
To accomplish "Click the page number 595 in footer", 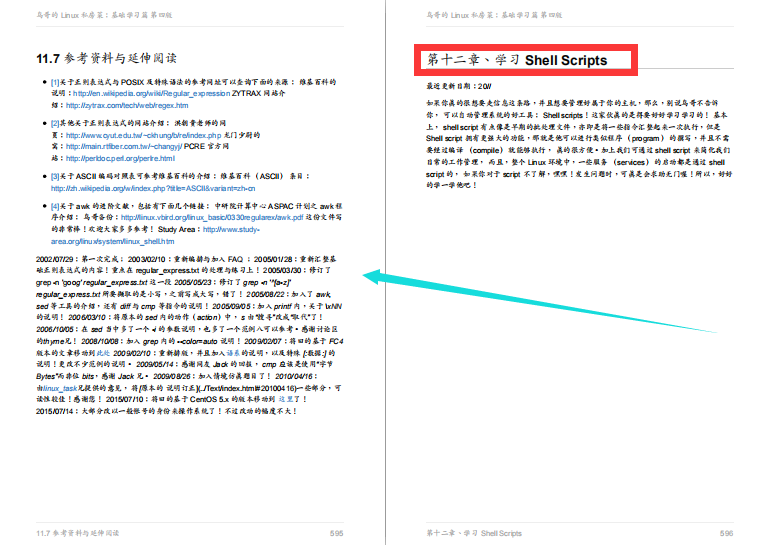I will [x=336, y=533].
